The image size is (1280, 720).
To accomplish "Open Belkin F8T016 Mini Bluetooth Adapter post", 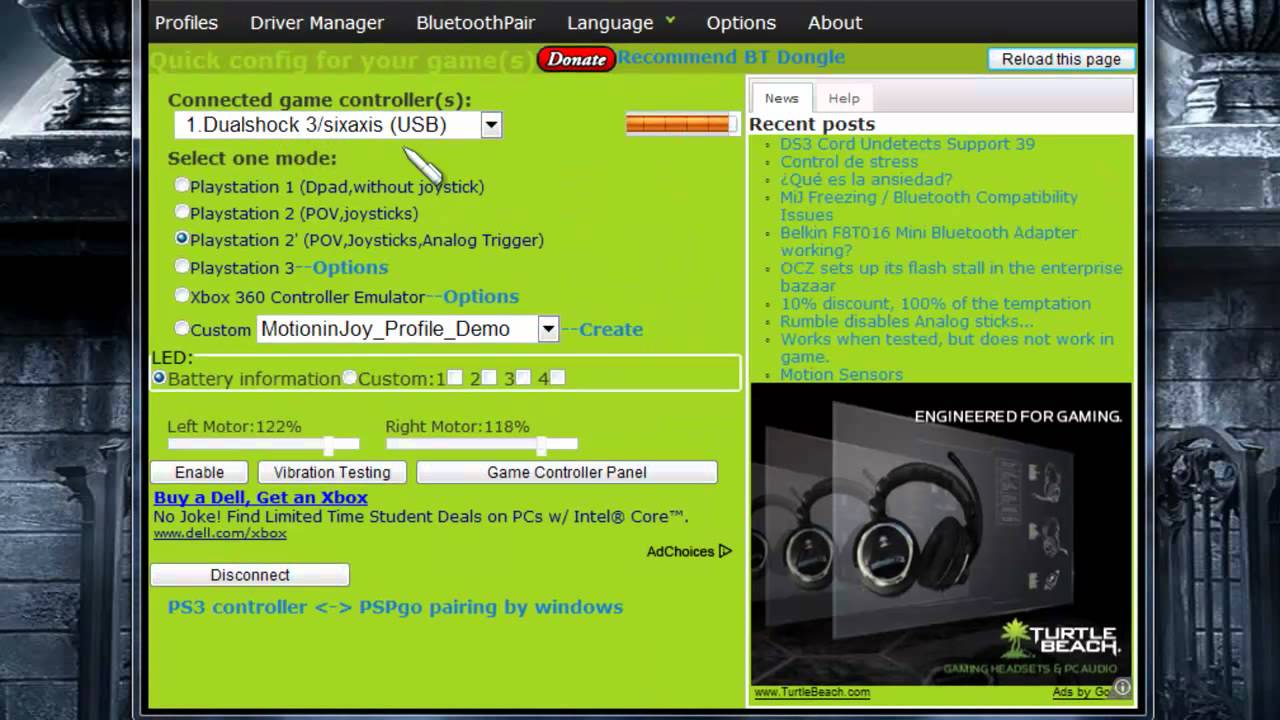I will tap(929, 241).
